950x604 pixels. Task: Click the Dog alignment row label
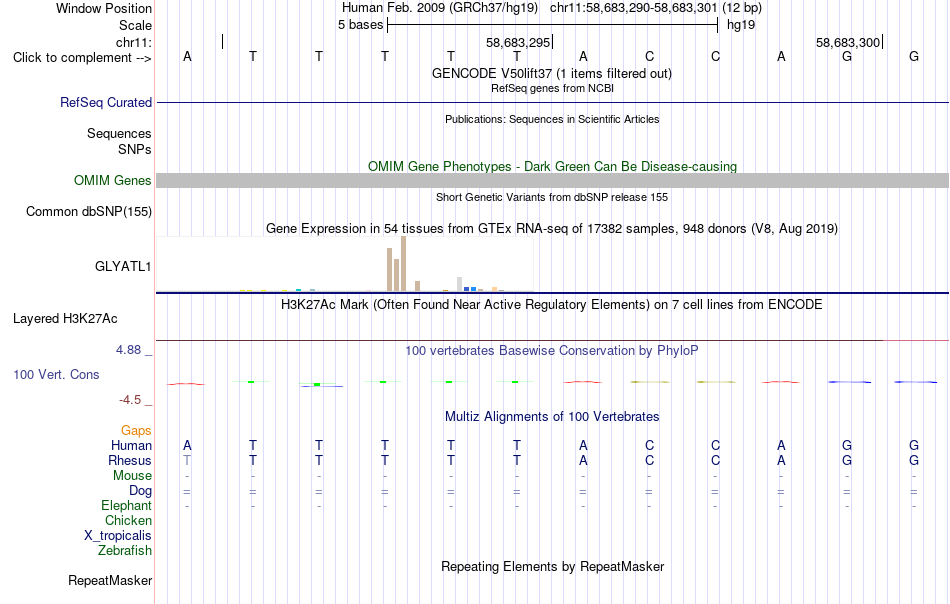[x=140, y=491]
